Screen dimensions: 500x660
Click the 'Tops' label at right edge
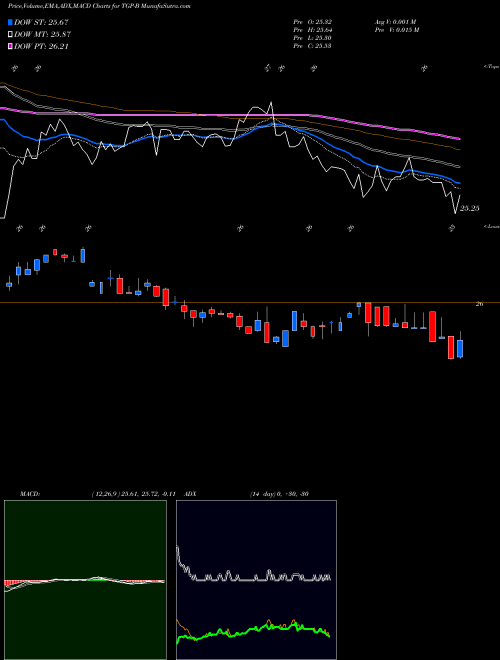tap(491, 67)
